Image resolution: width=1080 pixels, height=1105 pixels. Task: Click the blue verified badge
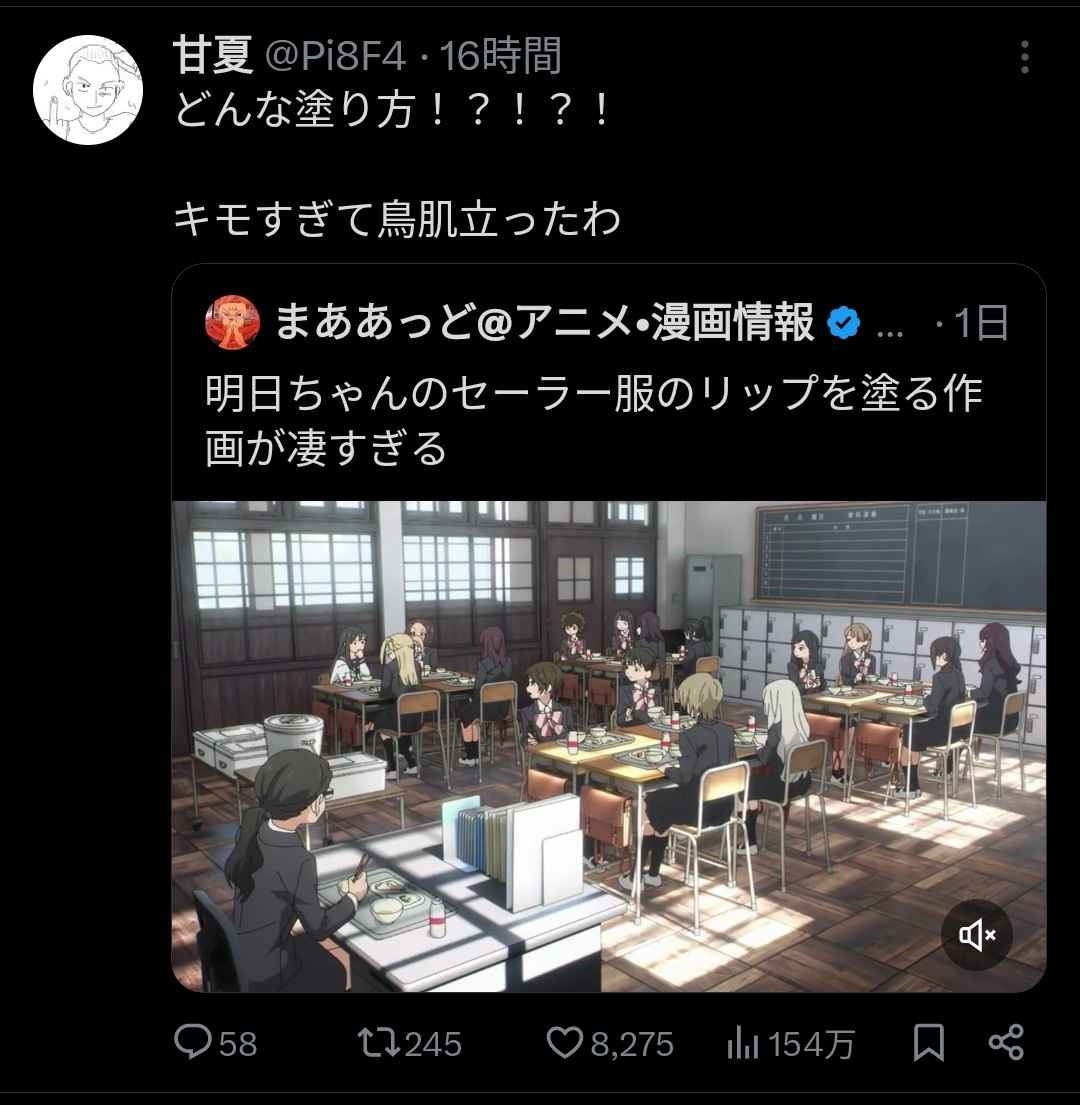[843, 323]
